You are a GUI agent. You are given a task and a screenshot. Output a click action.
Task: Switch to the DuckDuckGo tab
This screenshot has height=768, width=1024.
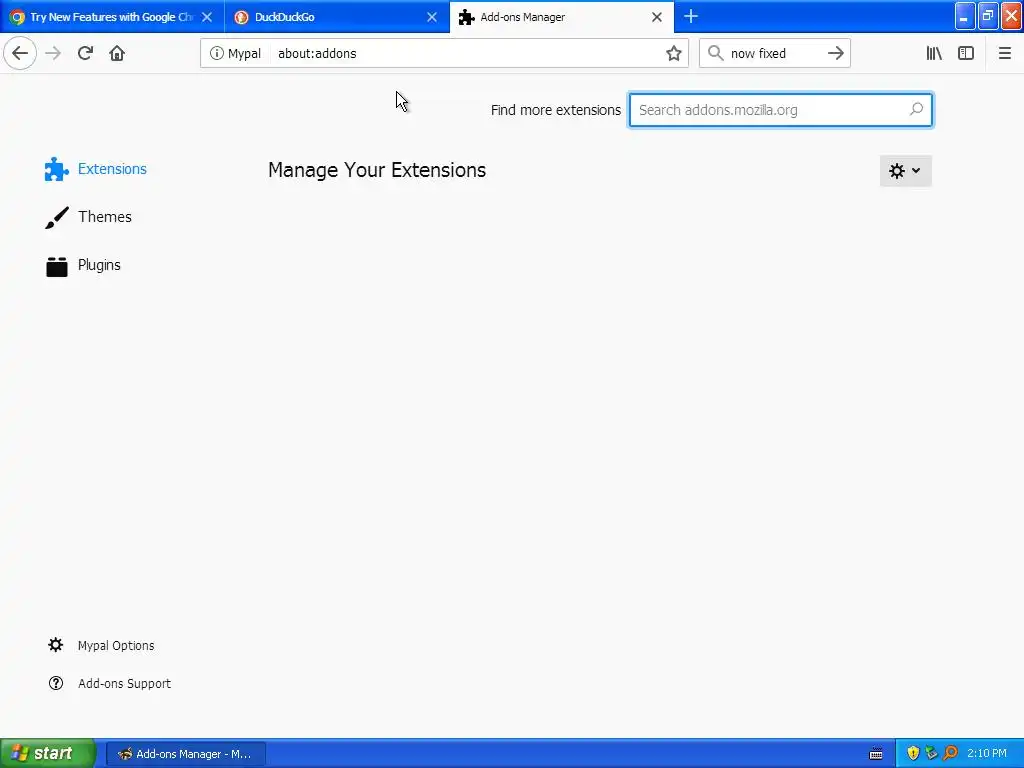[336, 17]
